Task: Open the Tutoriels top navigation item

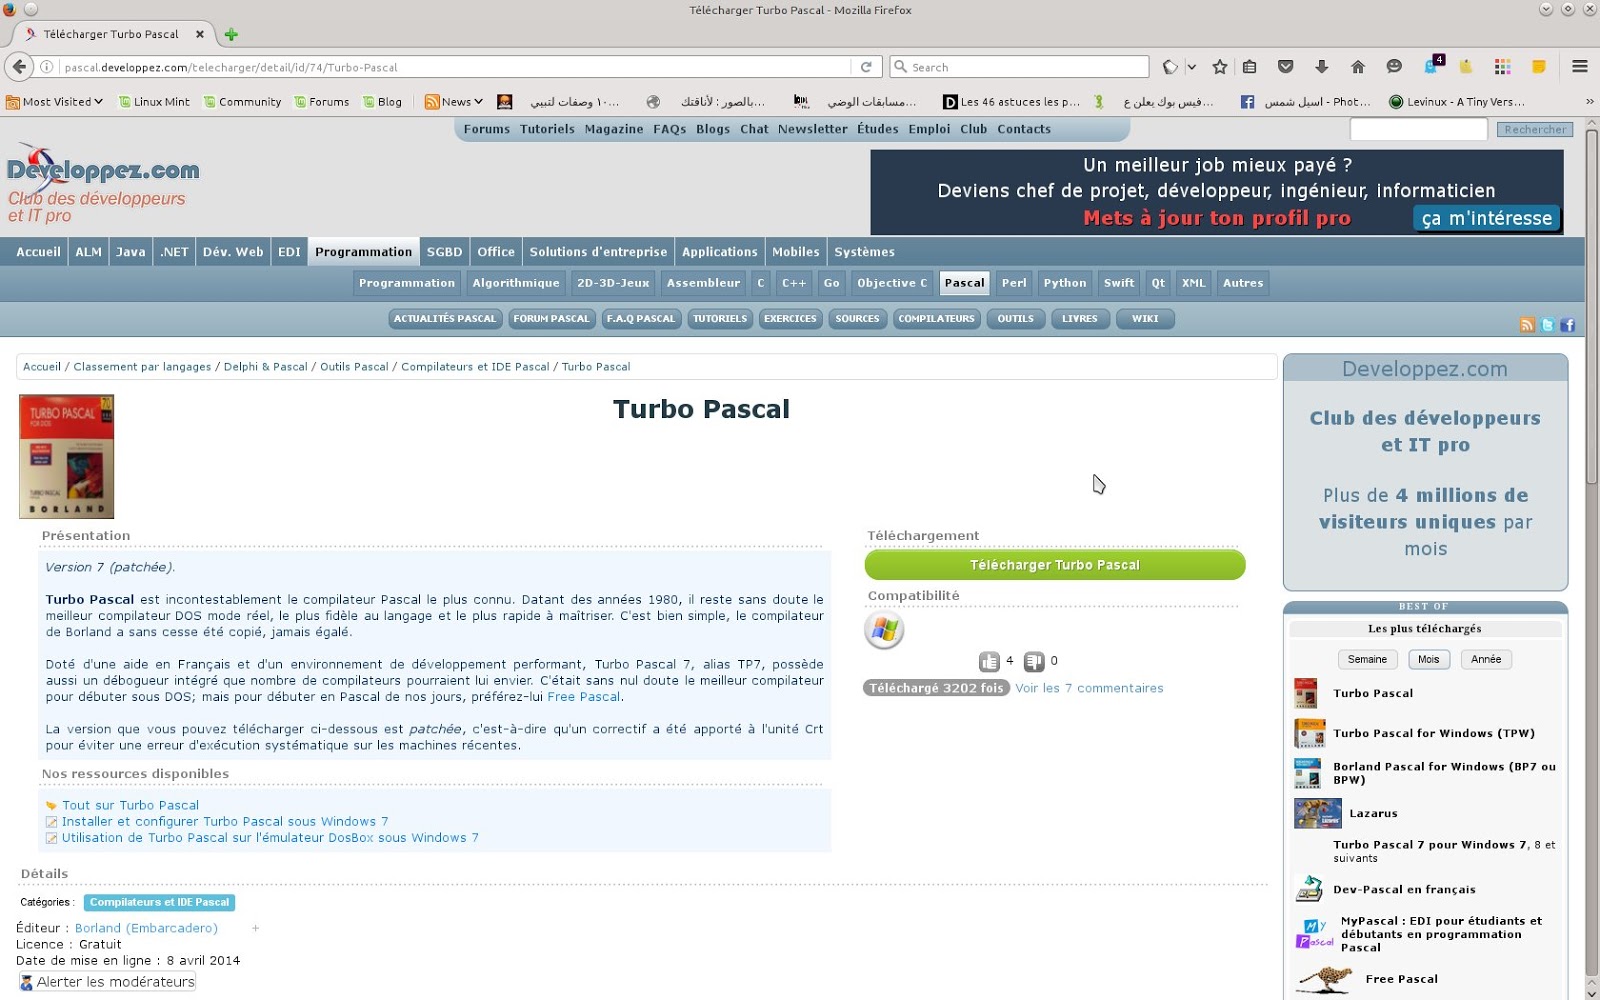Action: pyautogui.click(x=547, y=129)
